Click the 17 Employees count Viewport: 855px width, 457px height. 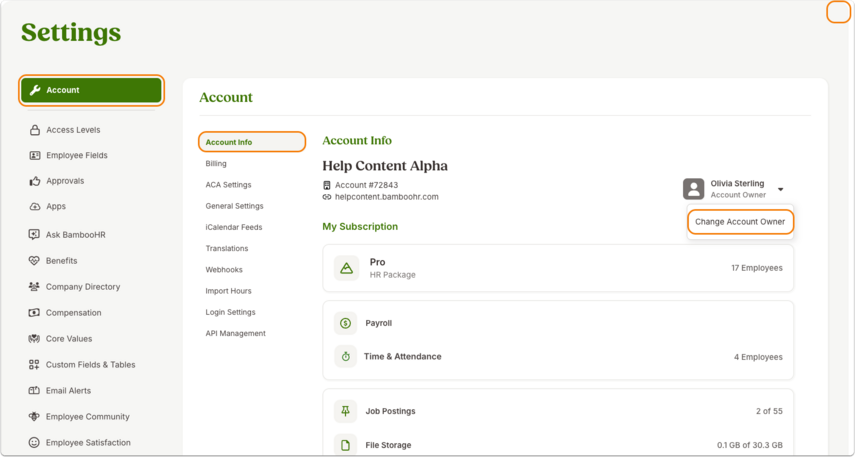coord(757,268)
